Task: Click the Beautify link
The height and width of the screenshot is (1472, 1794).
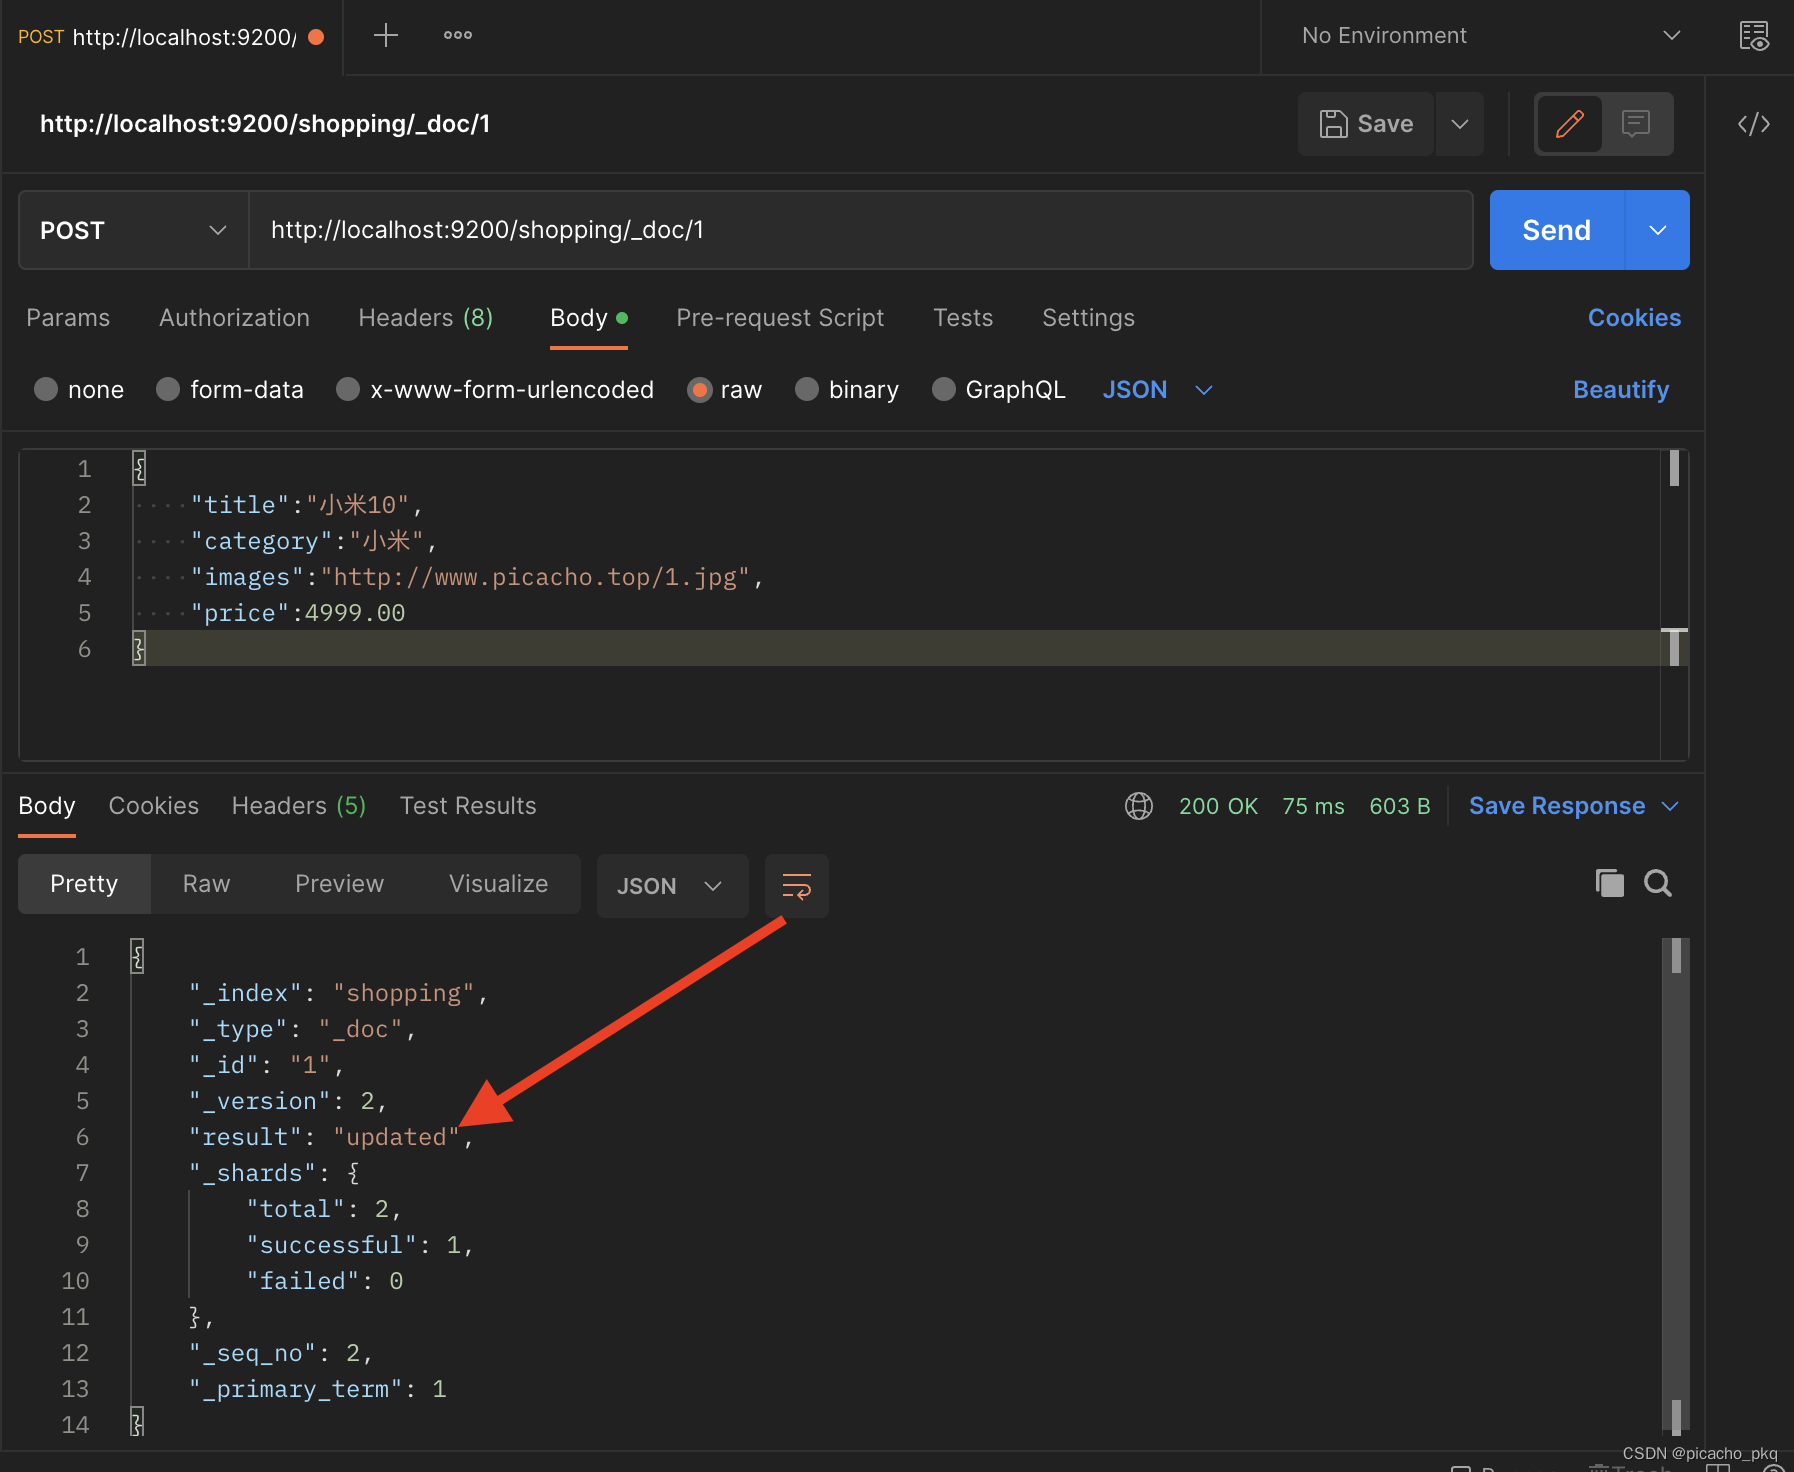Action: click(1620, 389)
